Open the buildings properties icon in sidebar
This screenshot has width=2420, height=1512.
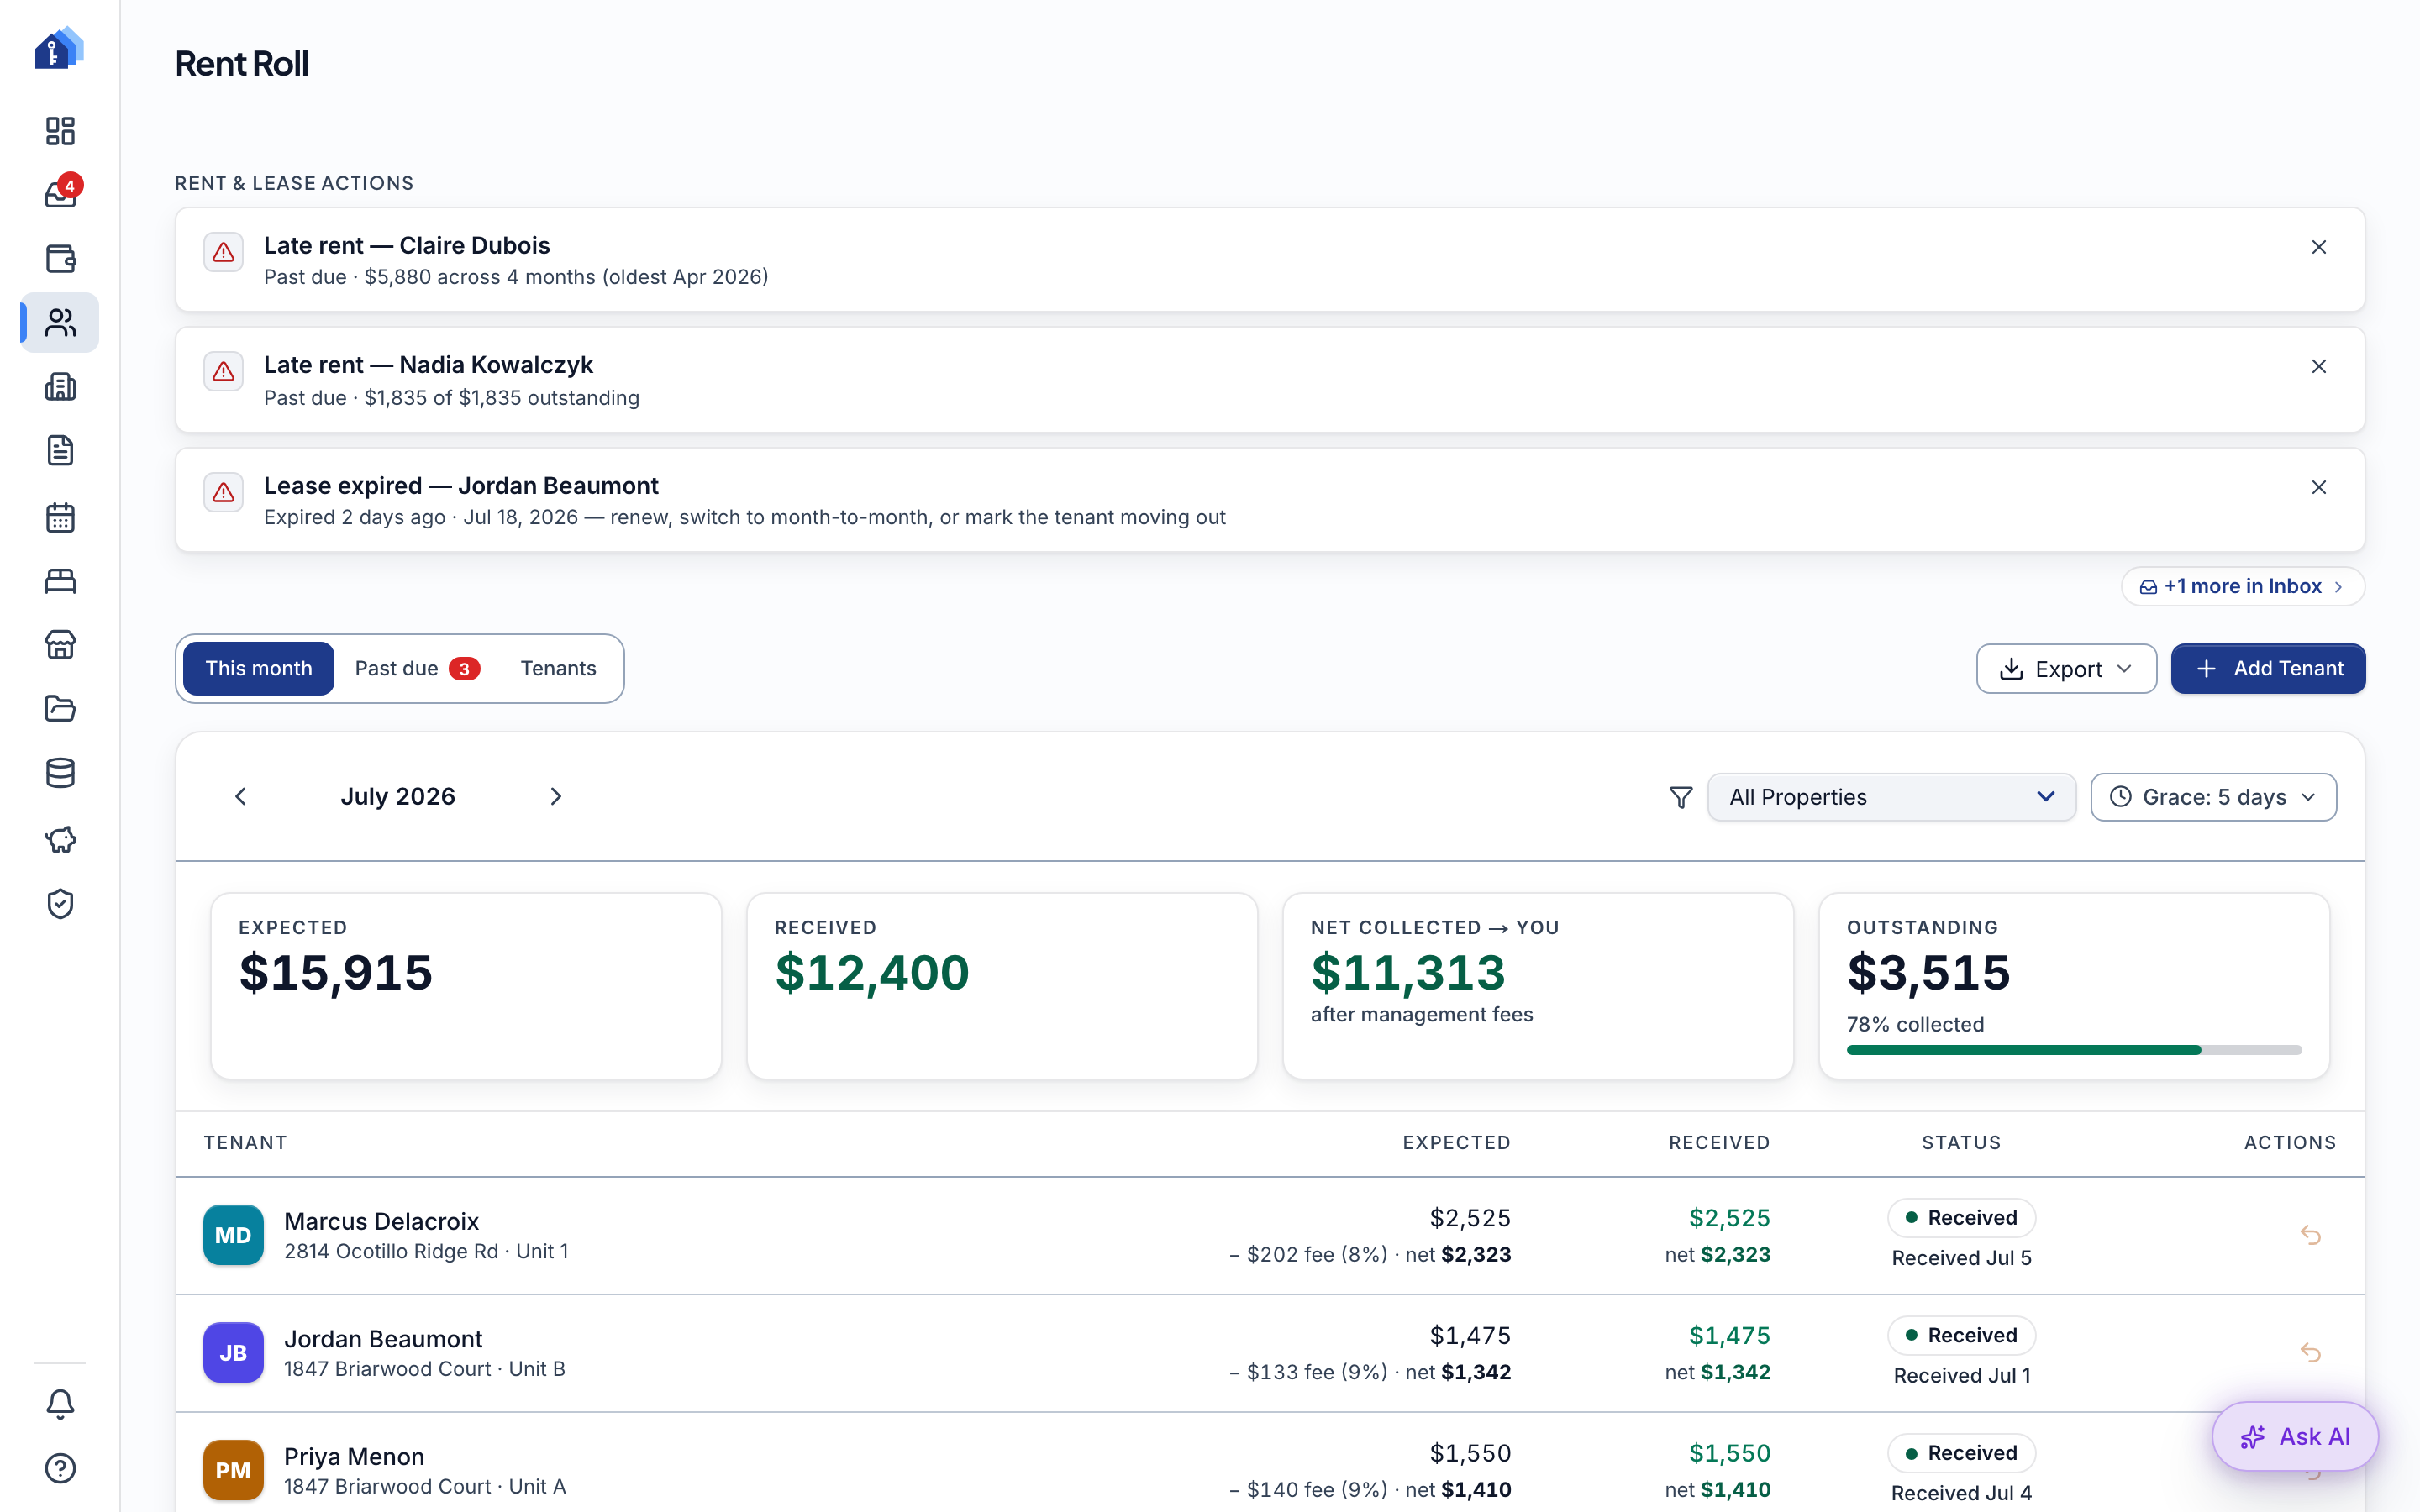click(x=60, y=386)
